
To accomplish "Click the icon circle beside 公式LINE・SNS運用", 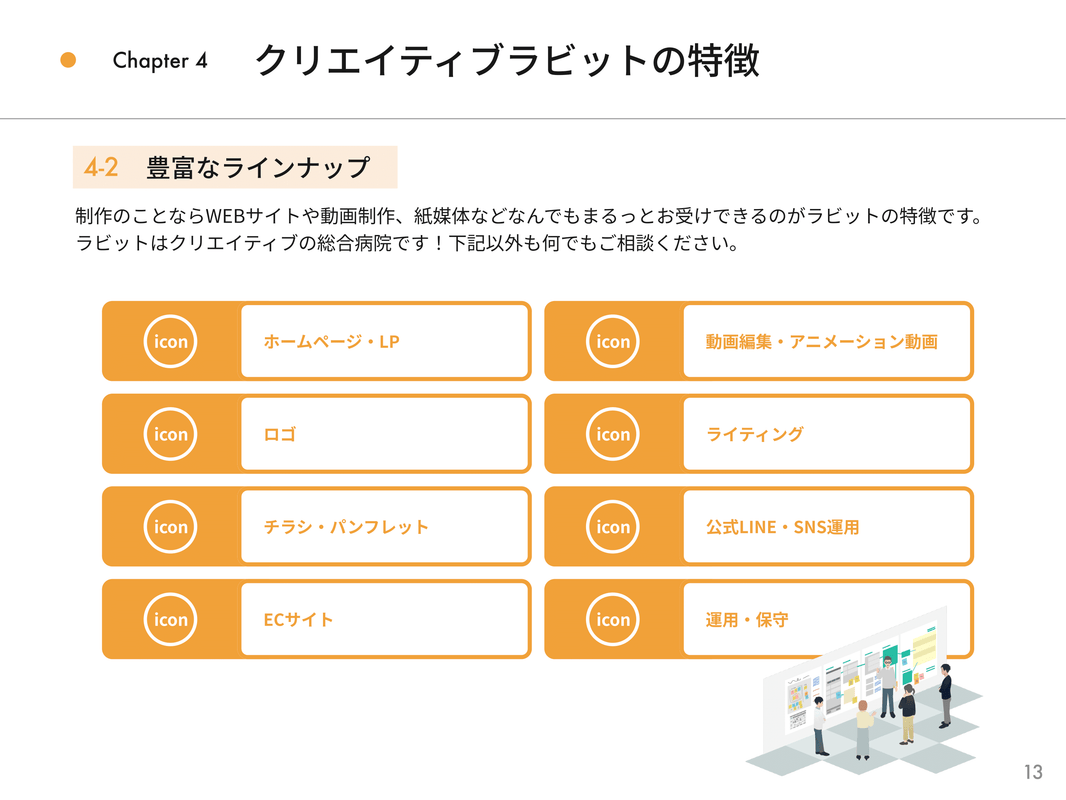I will [613, 527].
